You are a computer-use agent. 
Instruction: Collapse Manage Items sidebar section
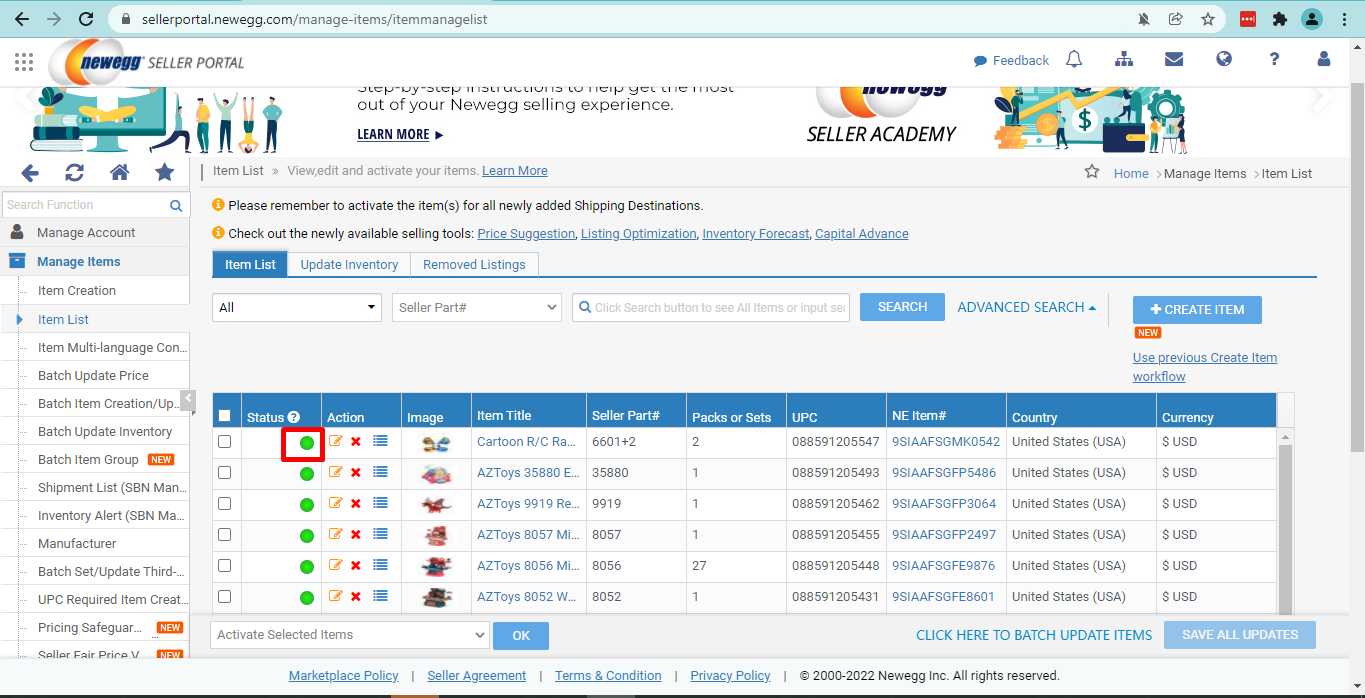pyautogui.click(x=79, y=261)
